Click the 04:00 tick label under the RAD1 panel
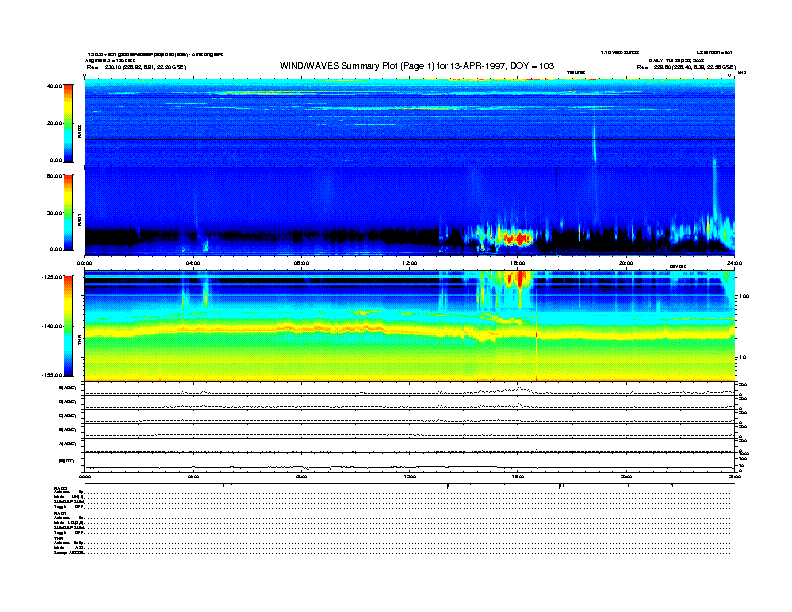Image resolution: width=792 pixels, height=612 pixels. (x=193, y=263)
